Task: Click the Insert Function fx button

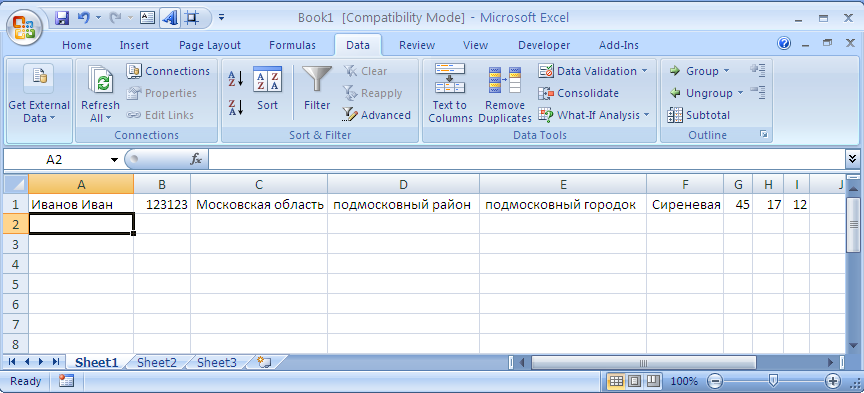Action: tap(196, 160)
